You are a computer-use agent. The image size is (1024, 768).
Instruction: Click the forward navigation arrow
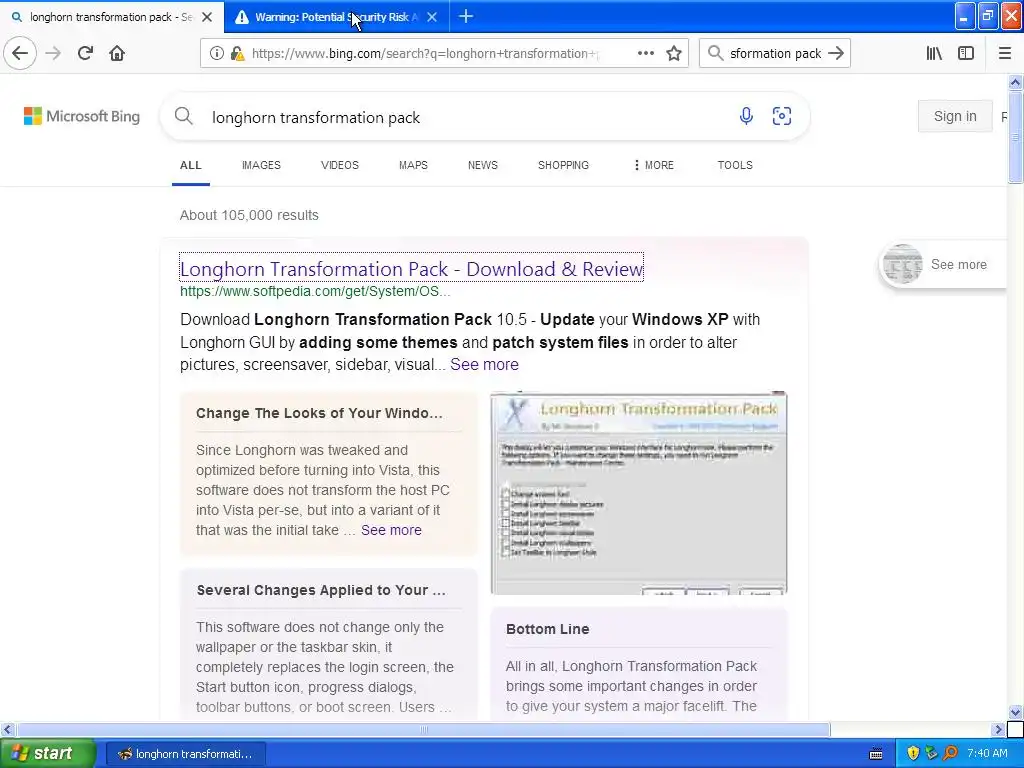point(53,54)
